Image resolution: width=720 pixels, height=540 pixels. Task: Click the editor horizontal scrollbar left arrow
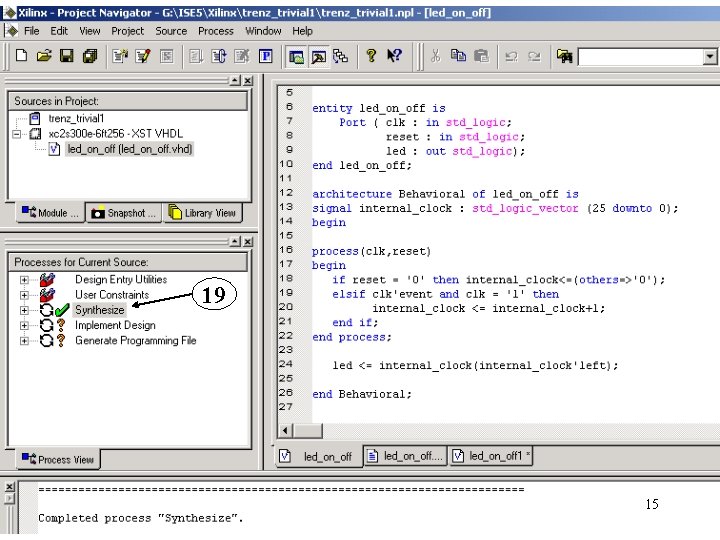[286, 430]
